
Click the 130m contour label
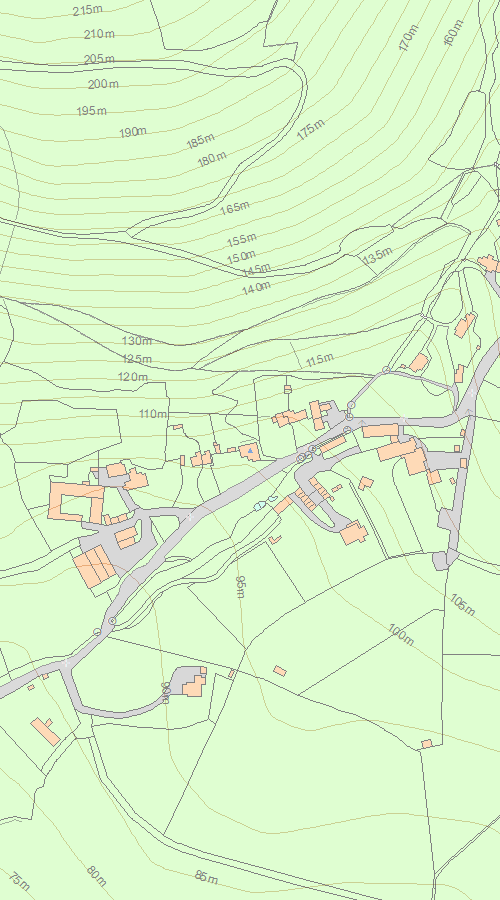(137, 340)
